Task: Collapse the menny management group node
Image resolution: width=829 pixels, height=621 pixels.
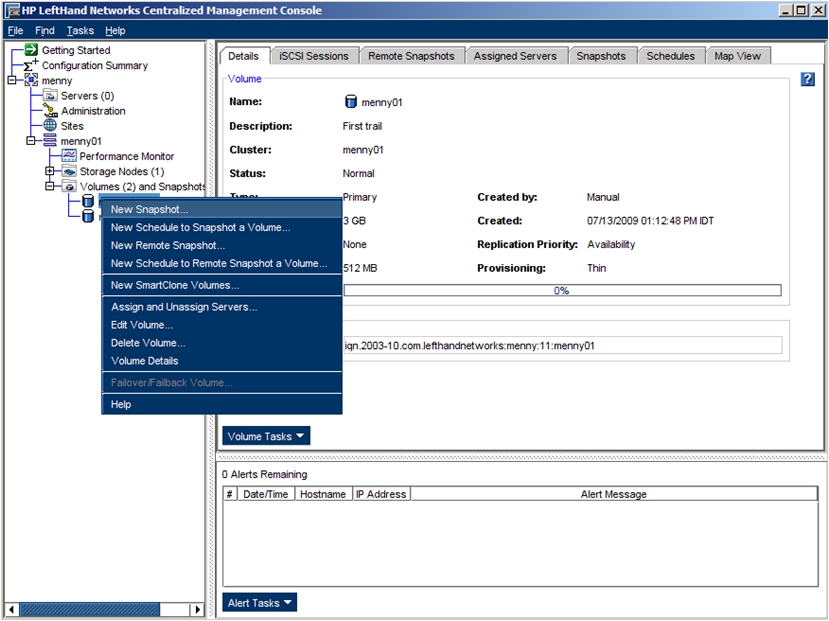Action: pyautogui.click(x=12, y=80)
